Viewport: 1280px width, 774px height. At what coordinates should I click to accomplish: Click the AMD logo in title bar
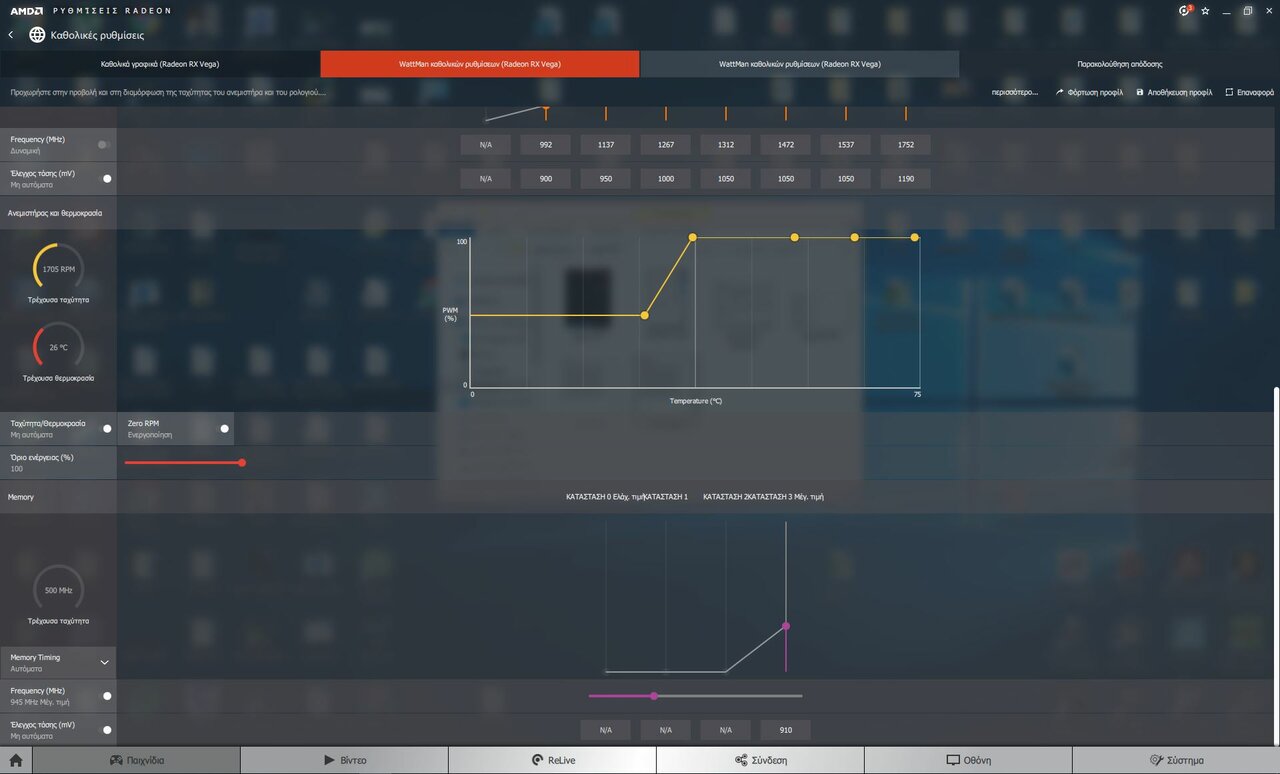[x=26, y=10]
